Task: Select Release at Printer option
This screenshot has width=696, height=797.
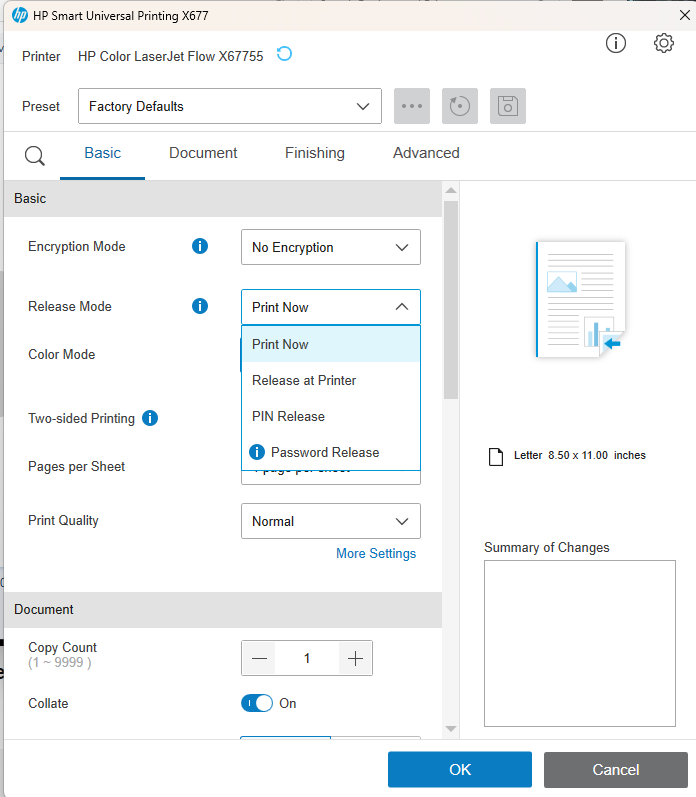Action: pos(331,380)
